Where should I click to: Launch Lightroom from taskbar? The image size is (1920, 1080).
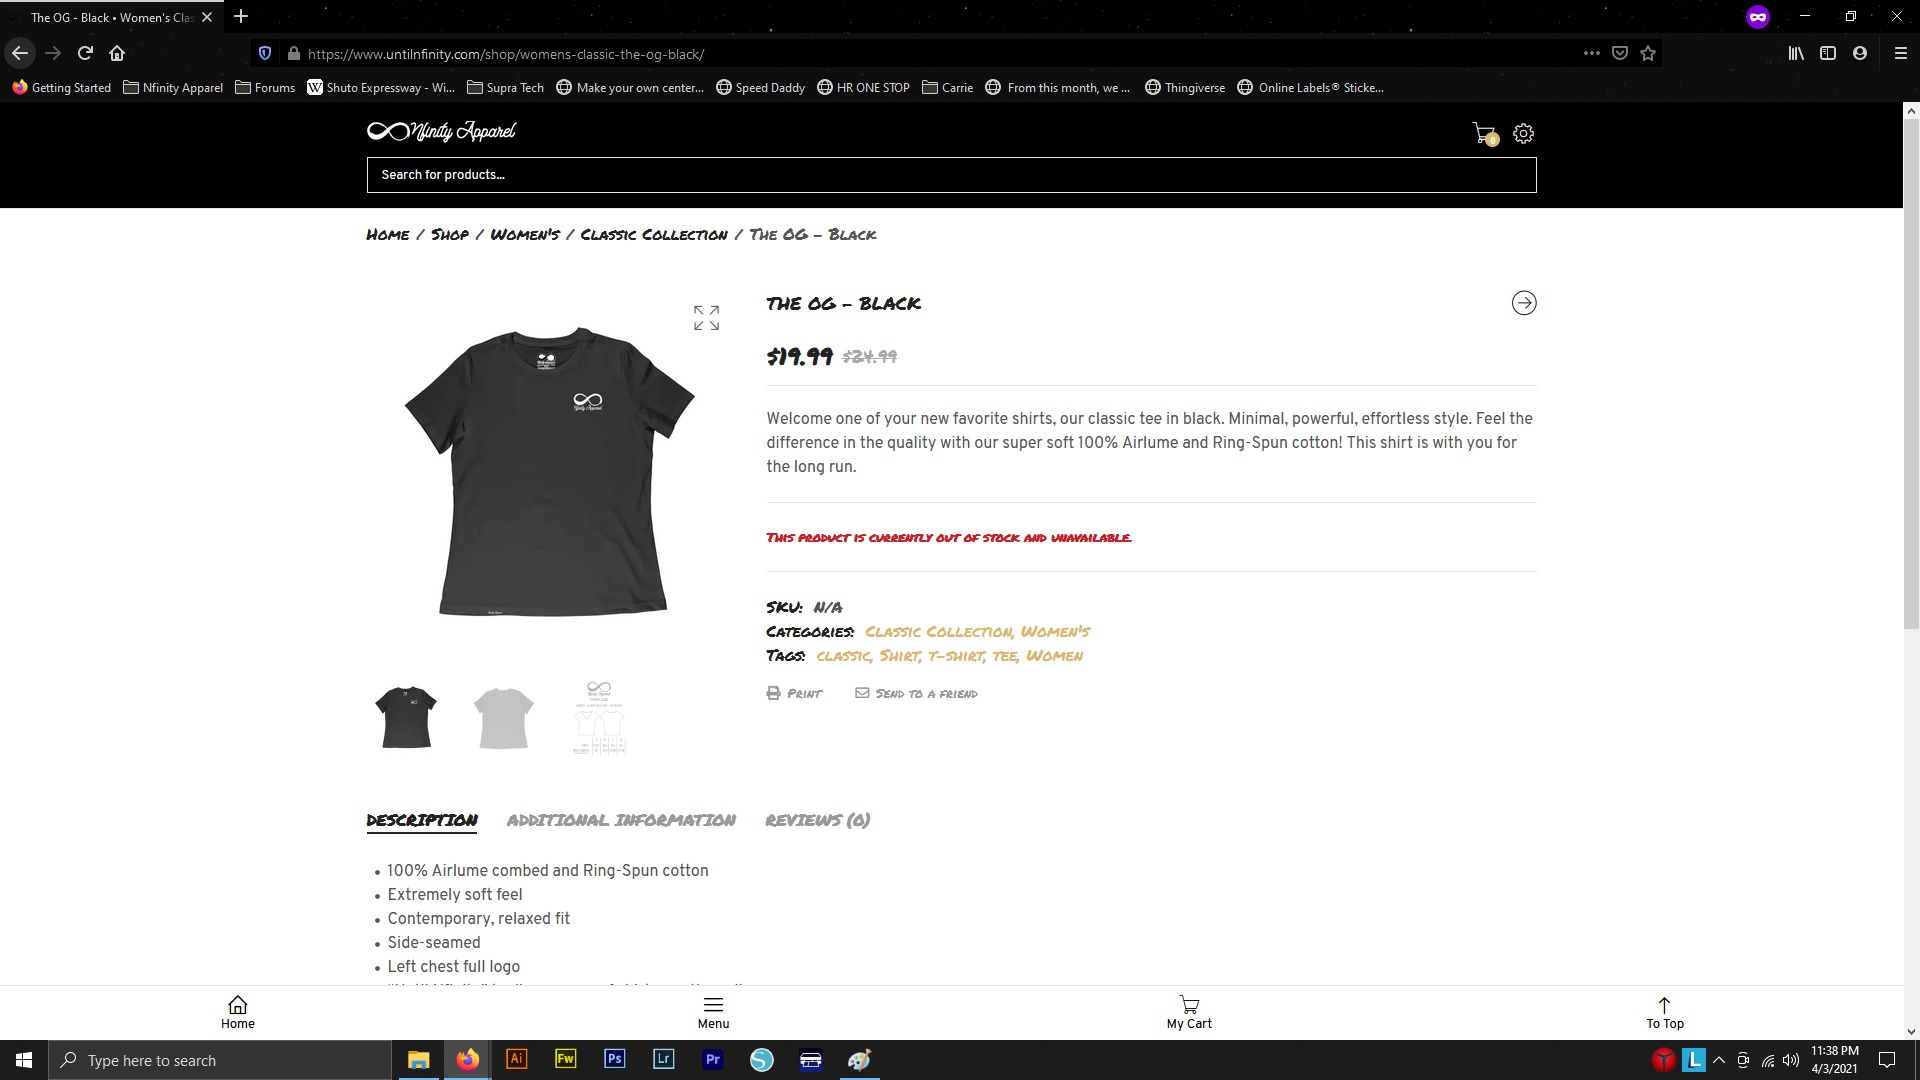point(663,1059)
